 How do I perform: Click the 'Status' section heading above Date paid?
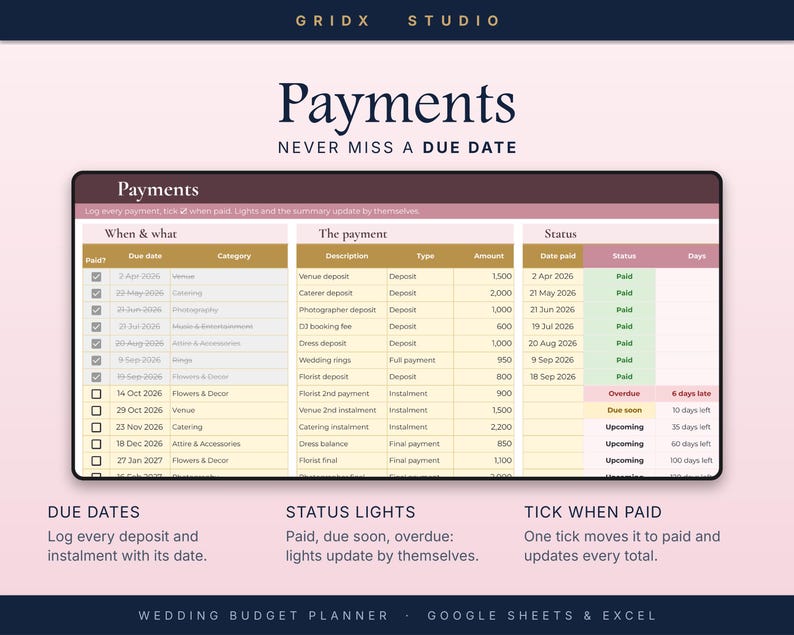(x=560, y=233)
